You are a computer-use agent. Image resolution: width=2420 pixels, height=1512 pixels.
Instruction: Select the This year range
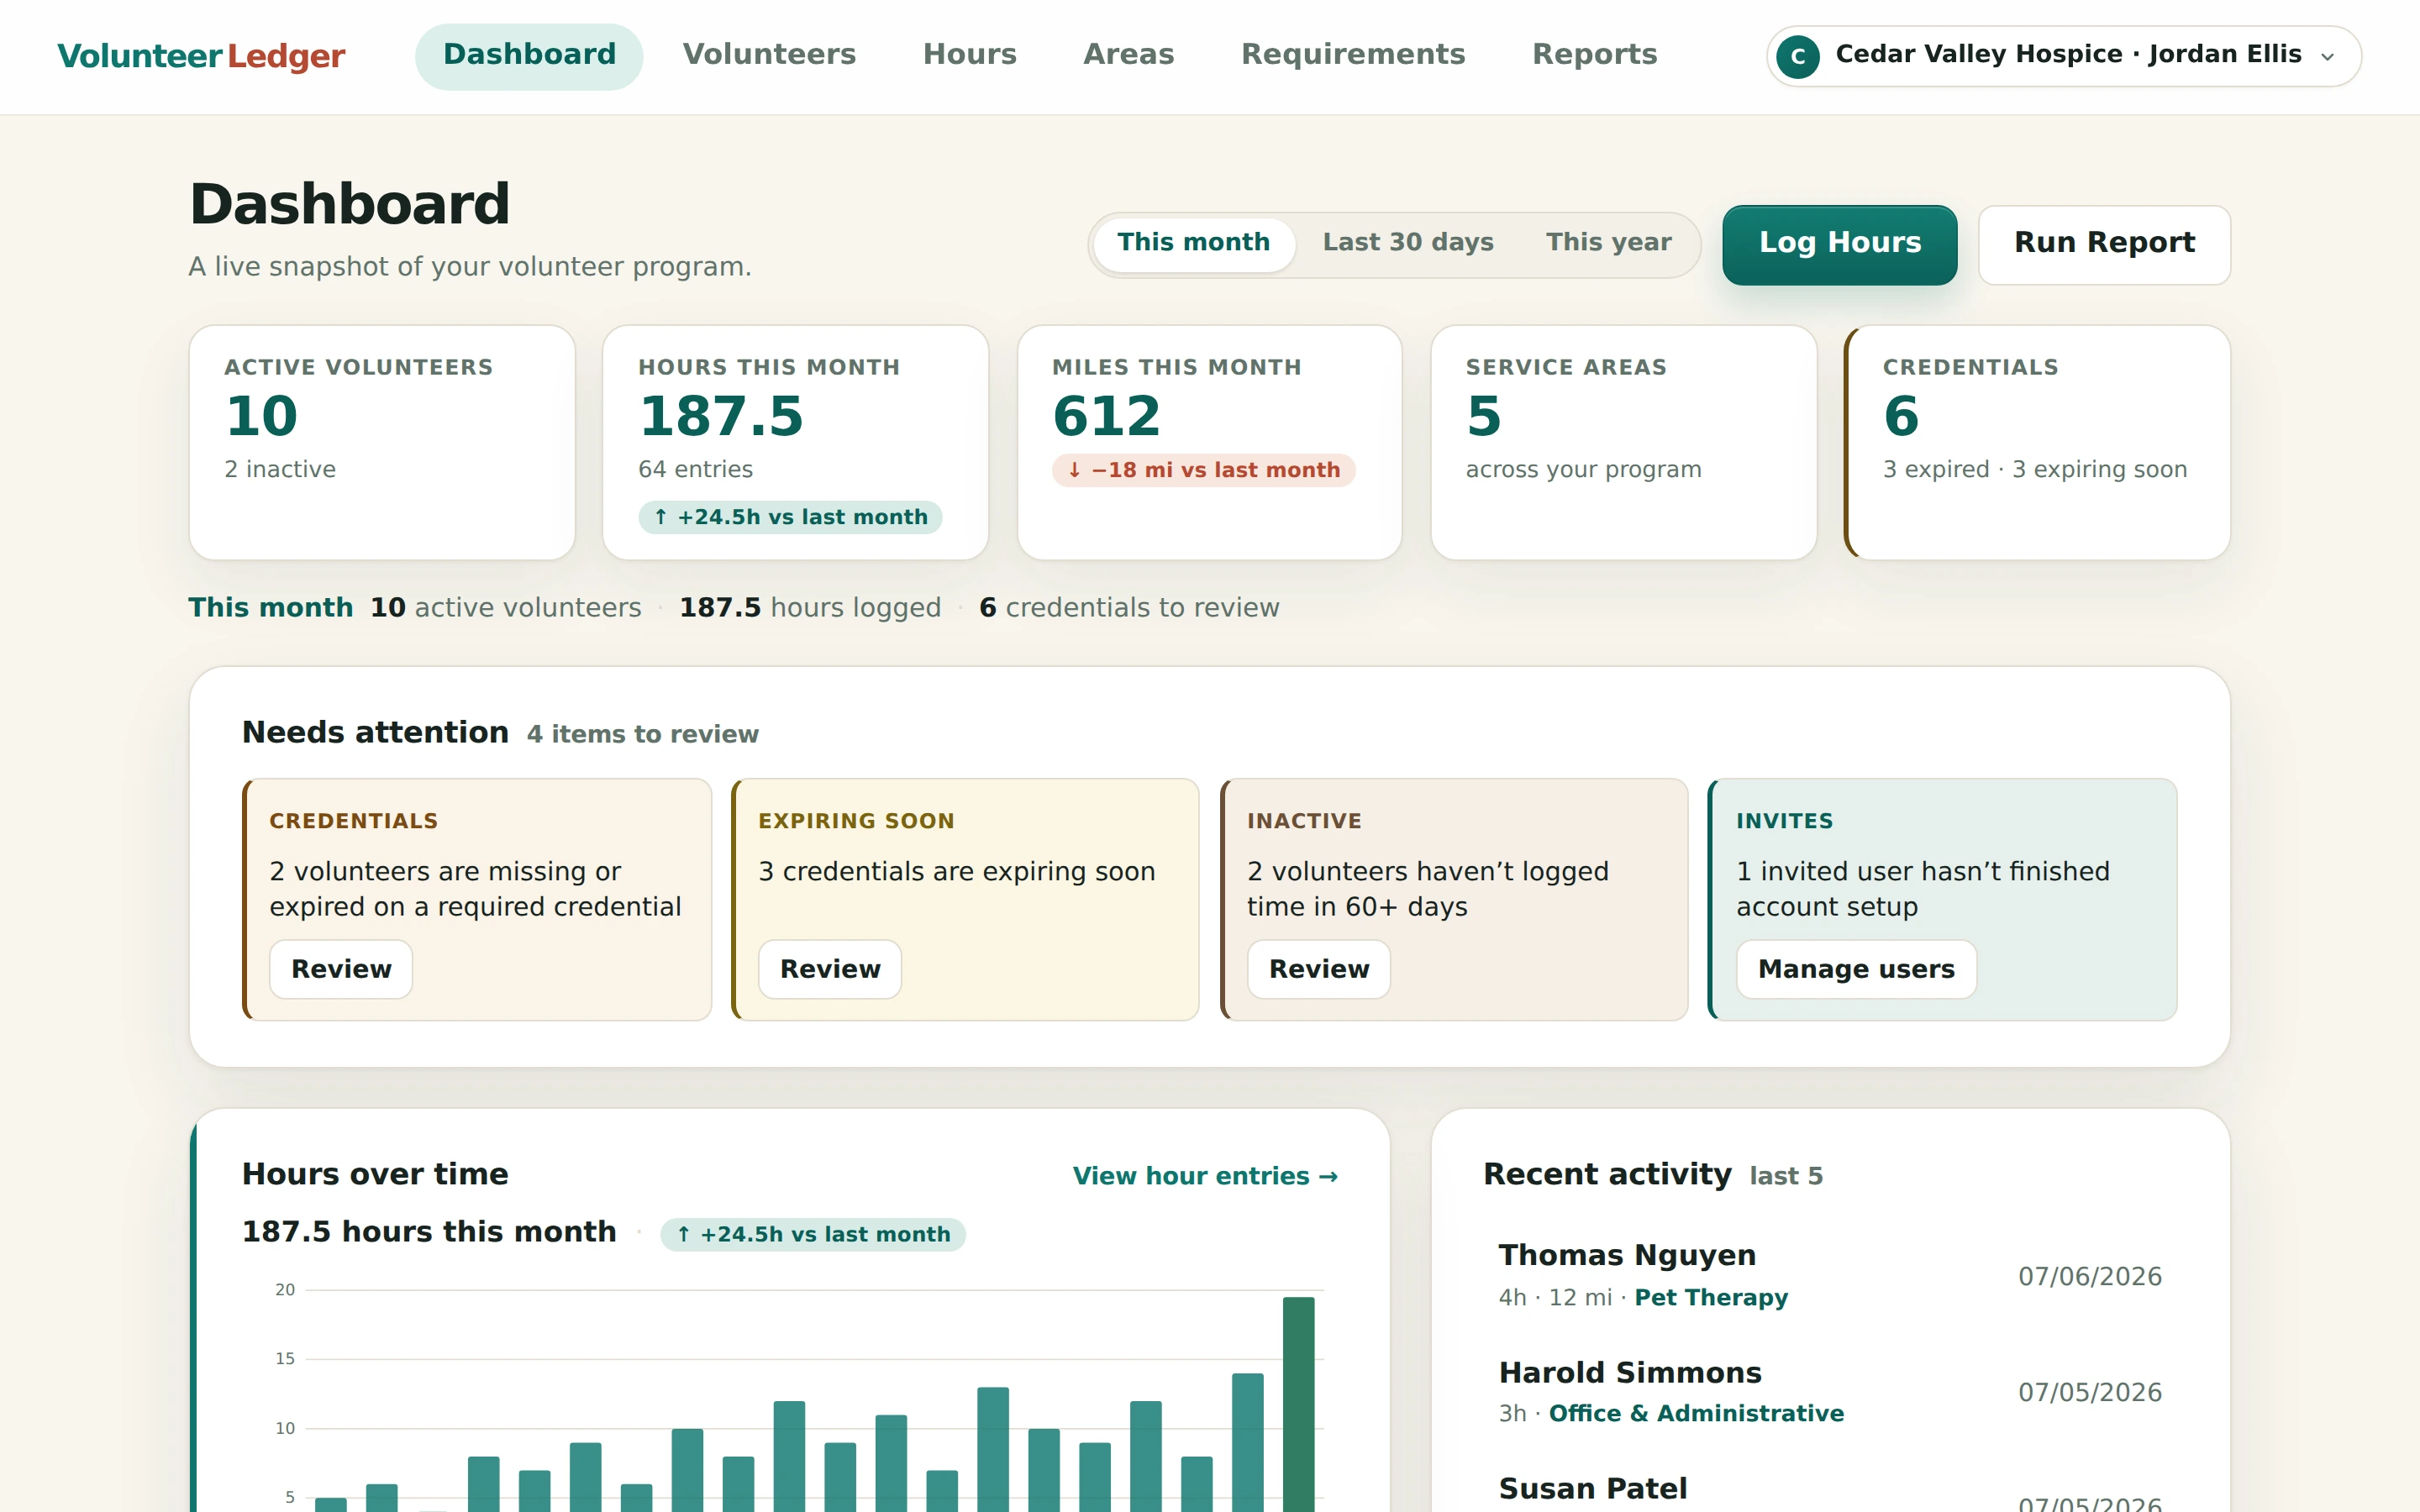click(1608, 243)
